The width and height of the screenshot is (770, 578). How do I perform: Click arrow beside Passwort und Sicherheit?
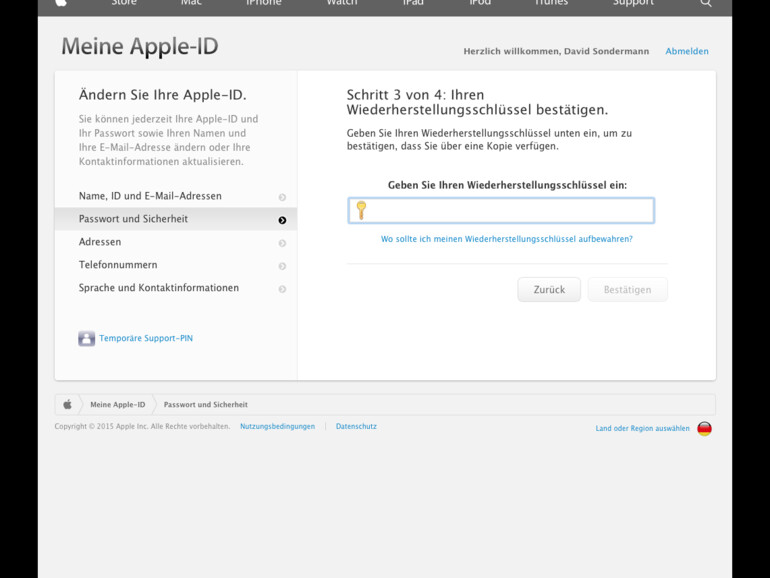point(282,220)
